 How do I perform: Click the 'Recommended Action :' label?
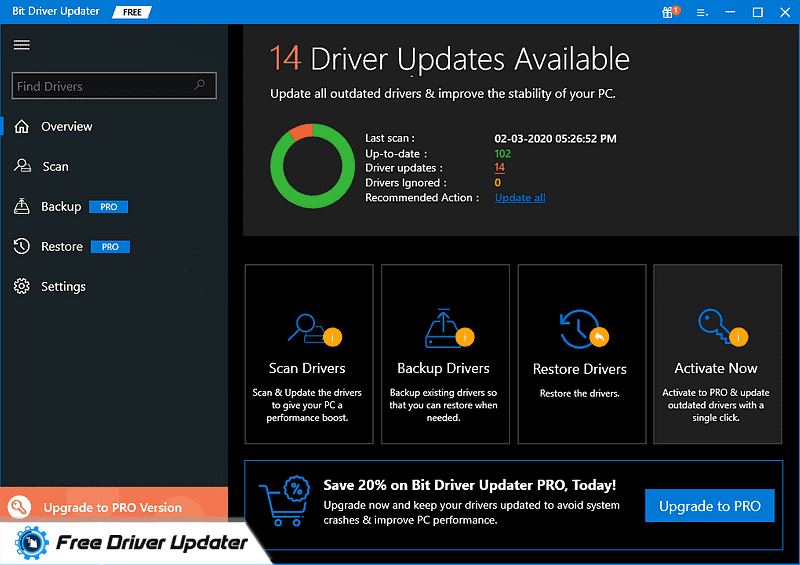pyautogui.click(x=422, y=198)
